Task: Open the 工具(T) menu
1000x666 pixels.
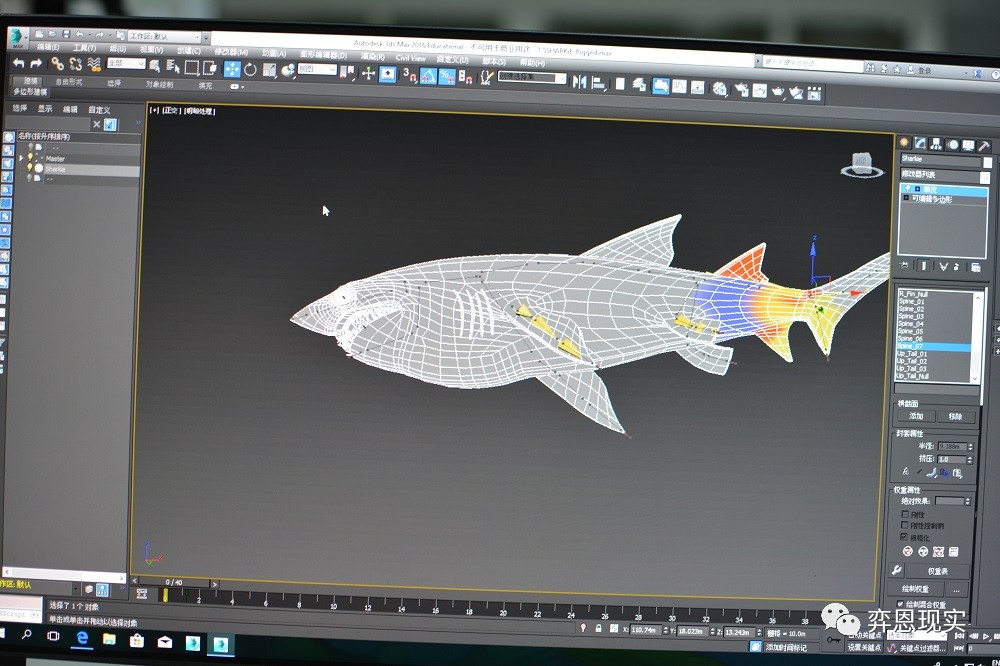Action: (84, 48)
